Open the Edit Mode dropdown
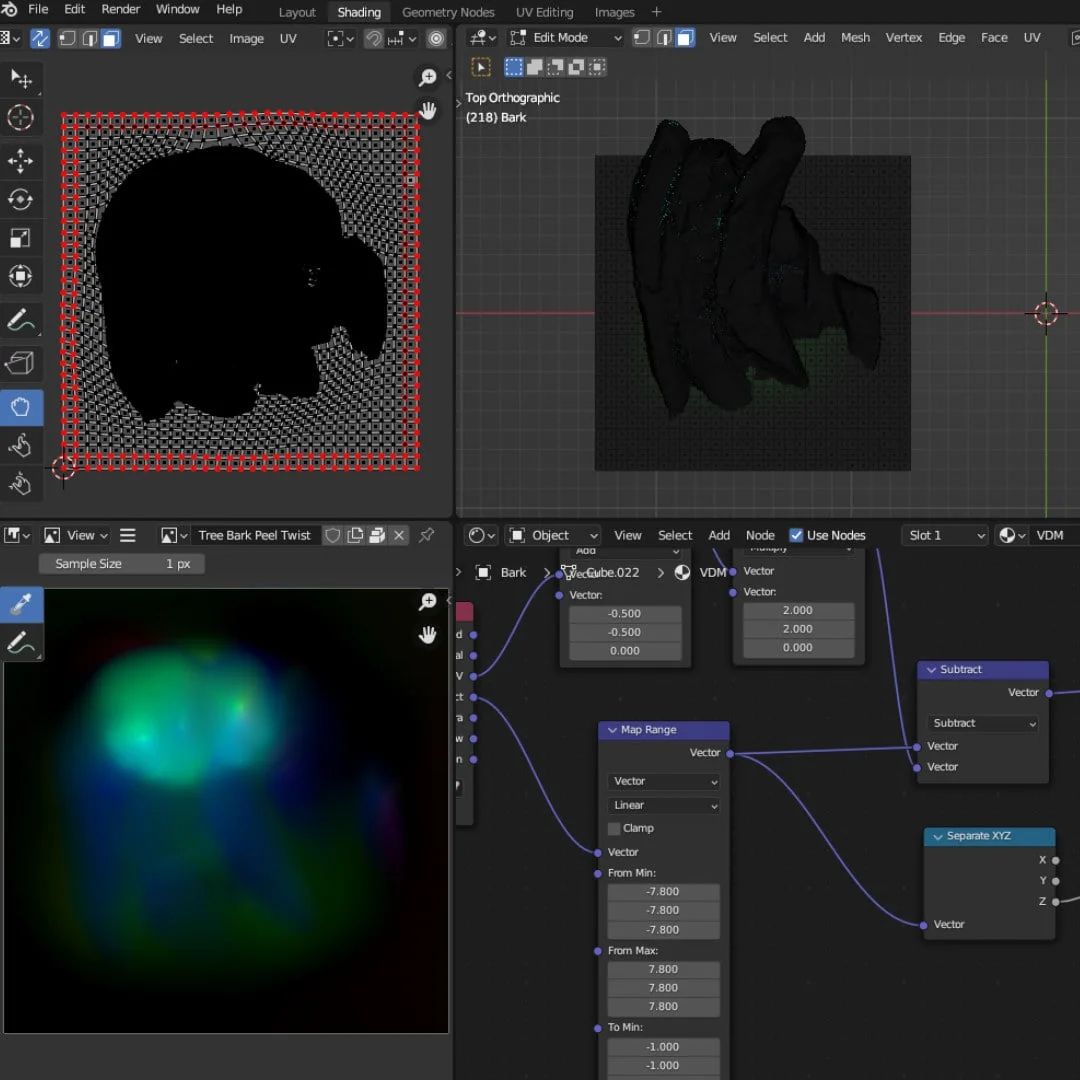This screenshot has height=1080, width=1080. coord(565,38)
